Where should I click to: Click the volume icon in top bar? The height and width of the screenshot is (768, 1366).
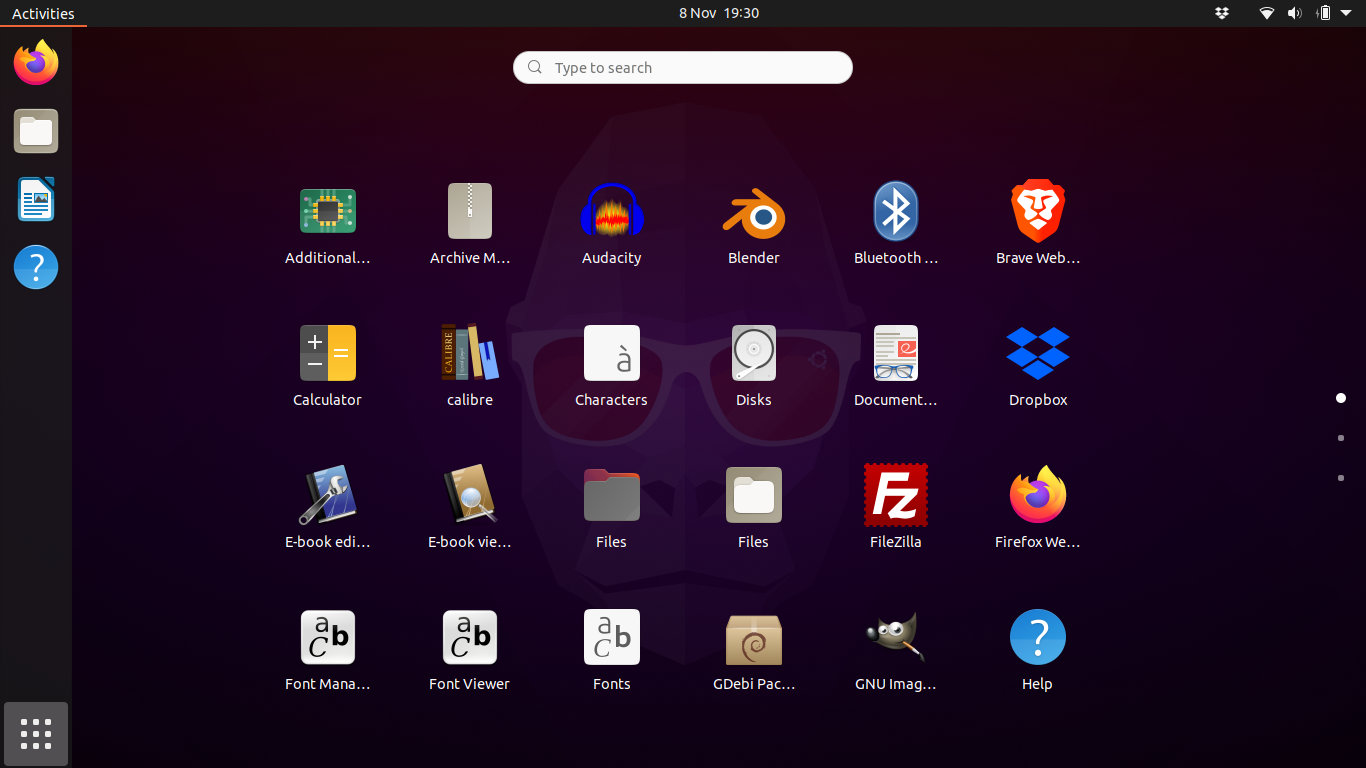1295,13
